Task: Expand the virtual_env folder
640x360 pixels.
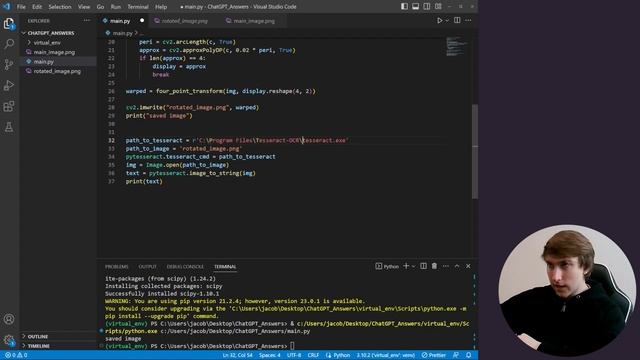Action: (x=47, y=42)
